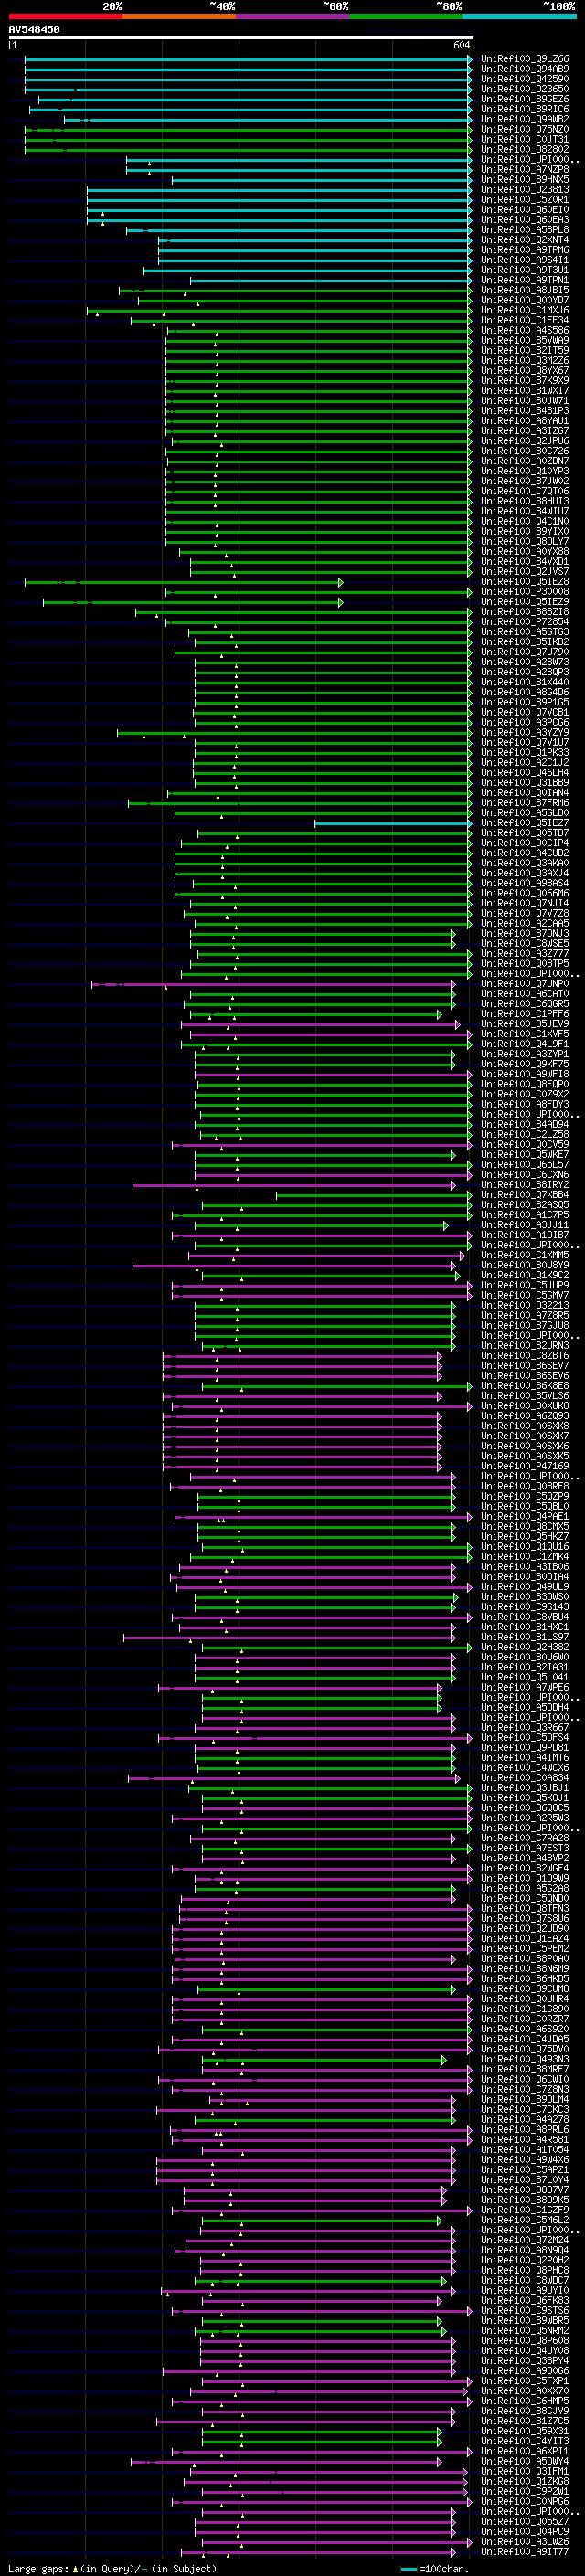Select the label UniRef100_P47169
Screen dimensions: 585x2576
click(524, 1467)
